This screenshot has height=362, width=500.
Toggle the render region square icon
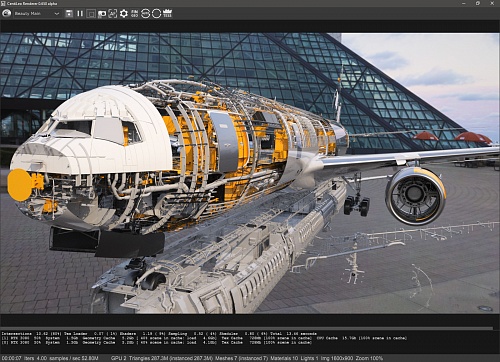[x=91, y=14]
